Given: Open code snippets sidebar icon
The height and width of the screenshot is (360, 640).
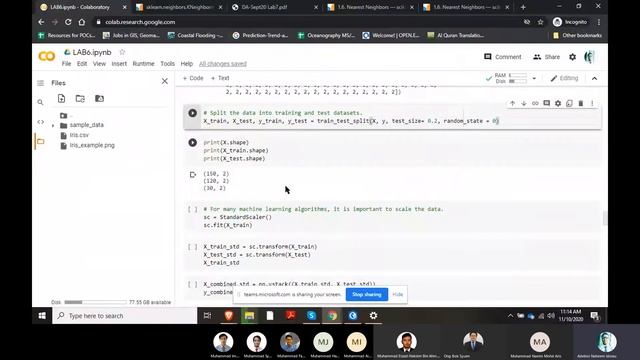Looking at the screenshot, I should [40, 122].
